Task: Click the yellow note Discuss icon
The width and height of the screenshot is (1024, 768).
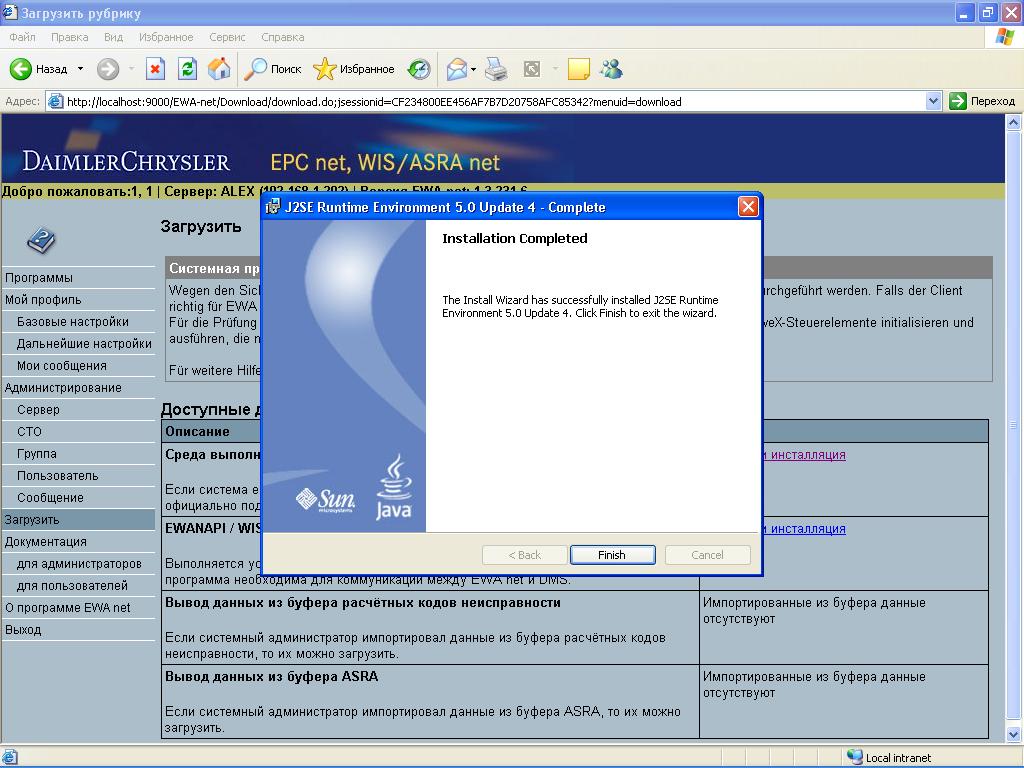Action: pos(579,69)
